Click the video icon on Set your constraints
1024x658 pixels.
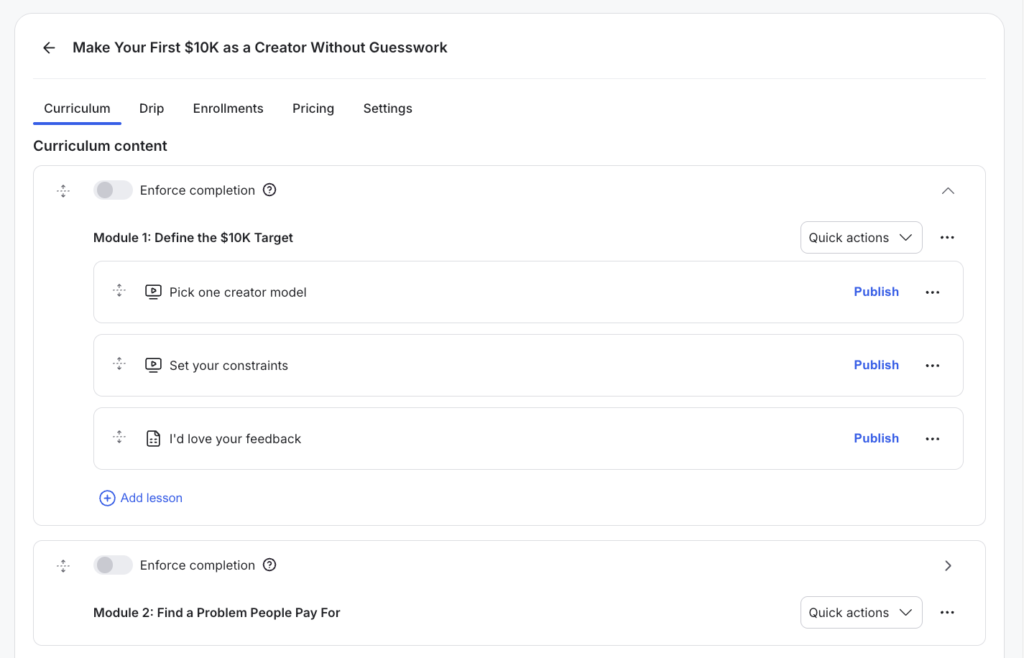pos(153,364)
